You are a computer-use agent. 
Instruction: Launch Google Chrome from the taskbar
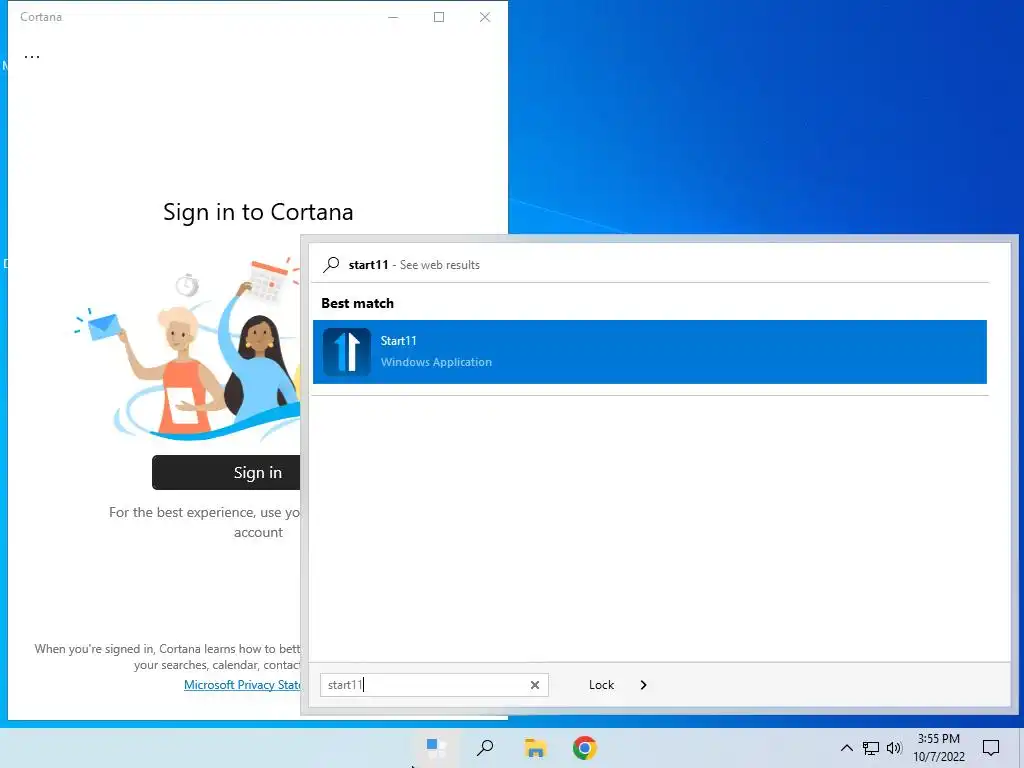584,748
